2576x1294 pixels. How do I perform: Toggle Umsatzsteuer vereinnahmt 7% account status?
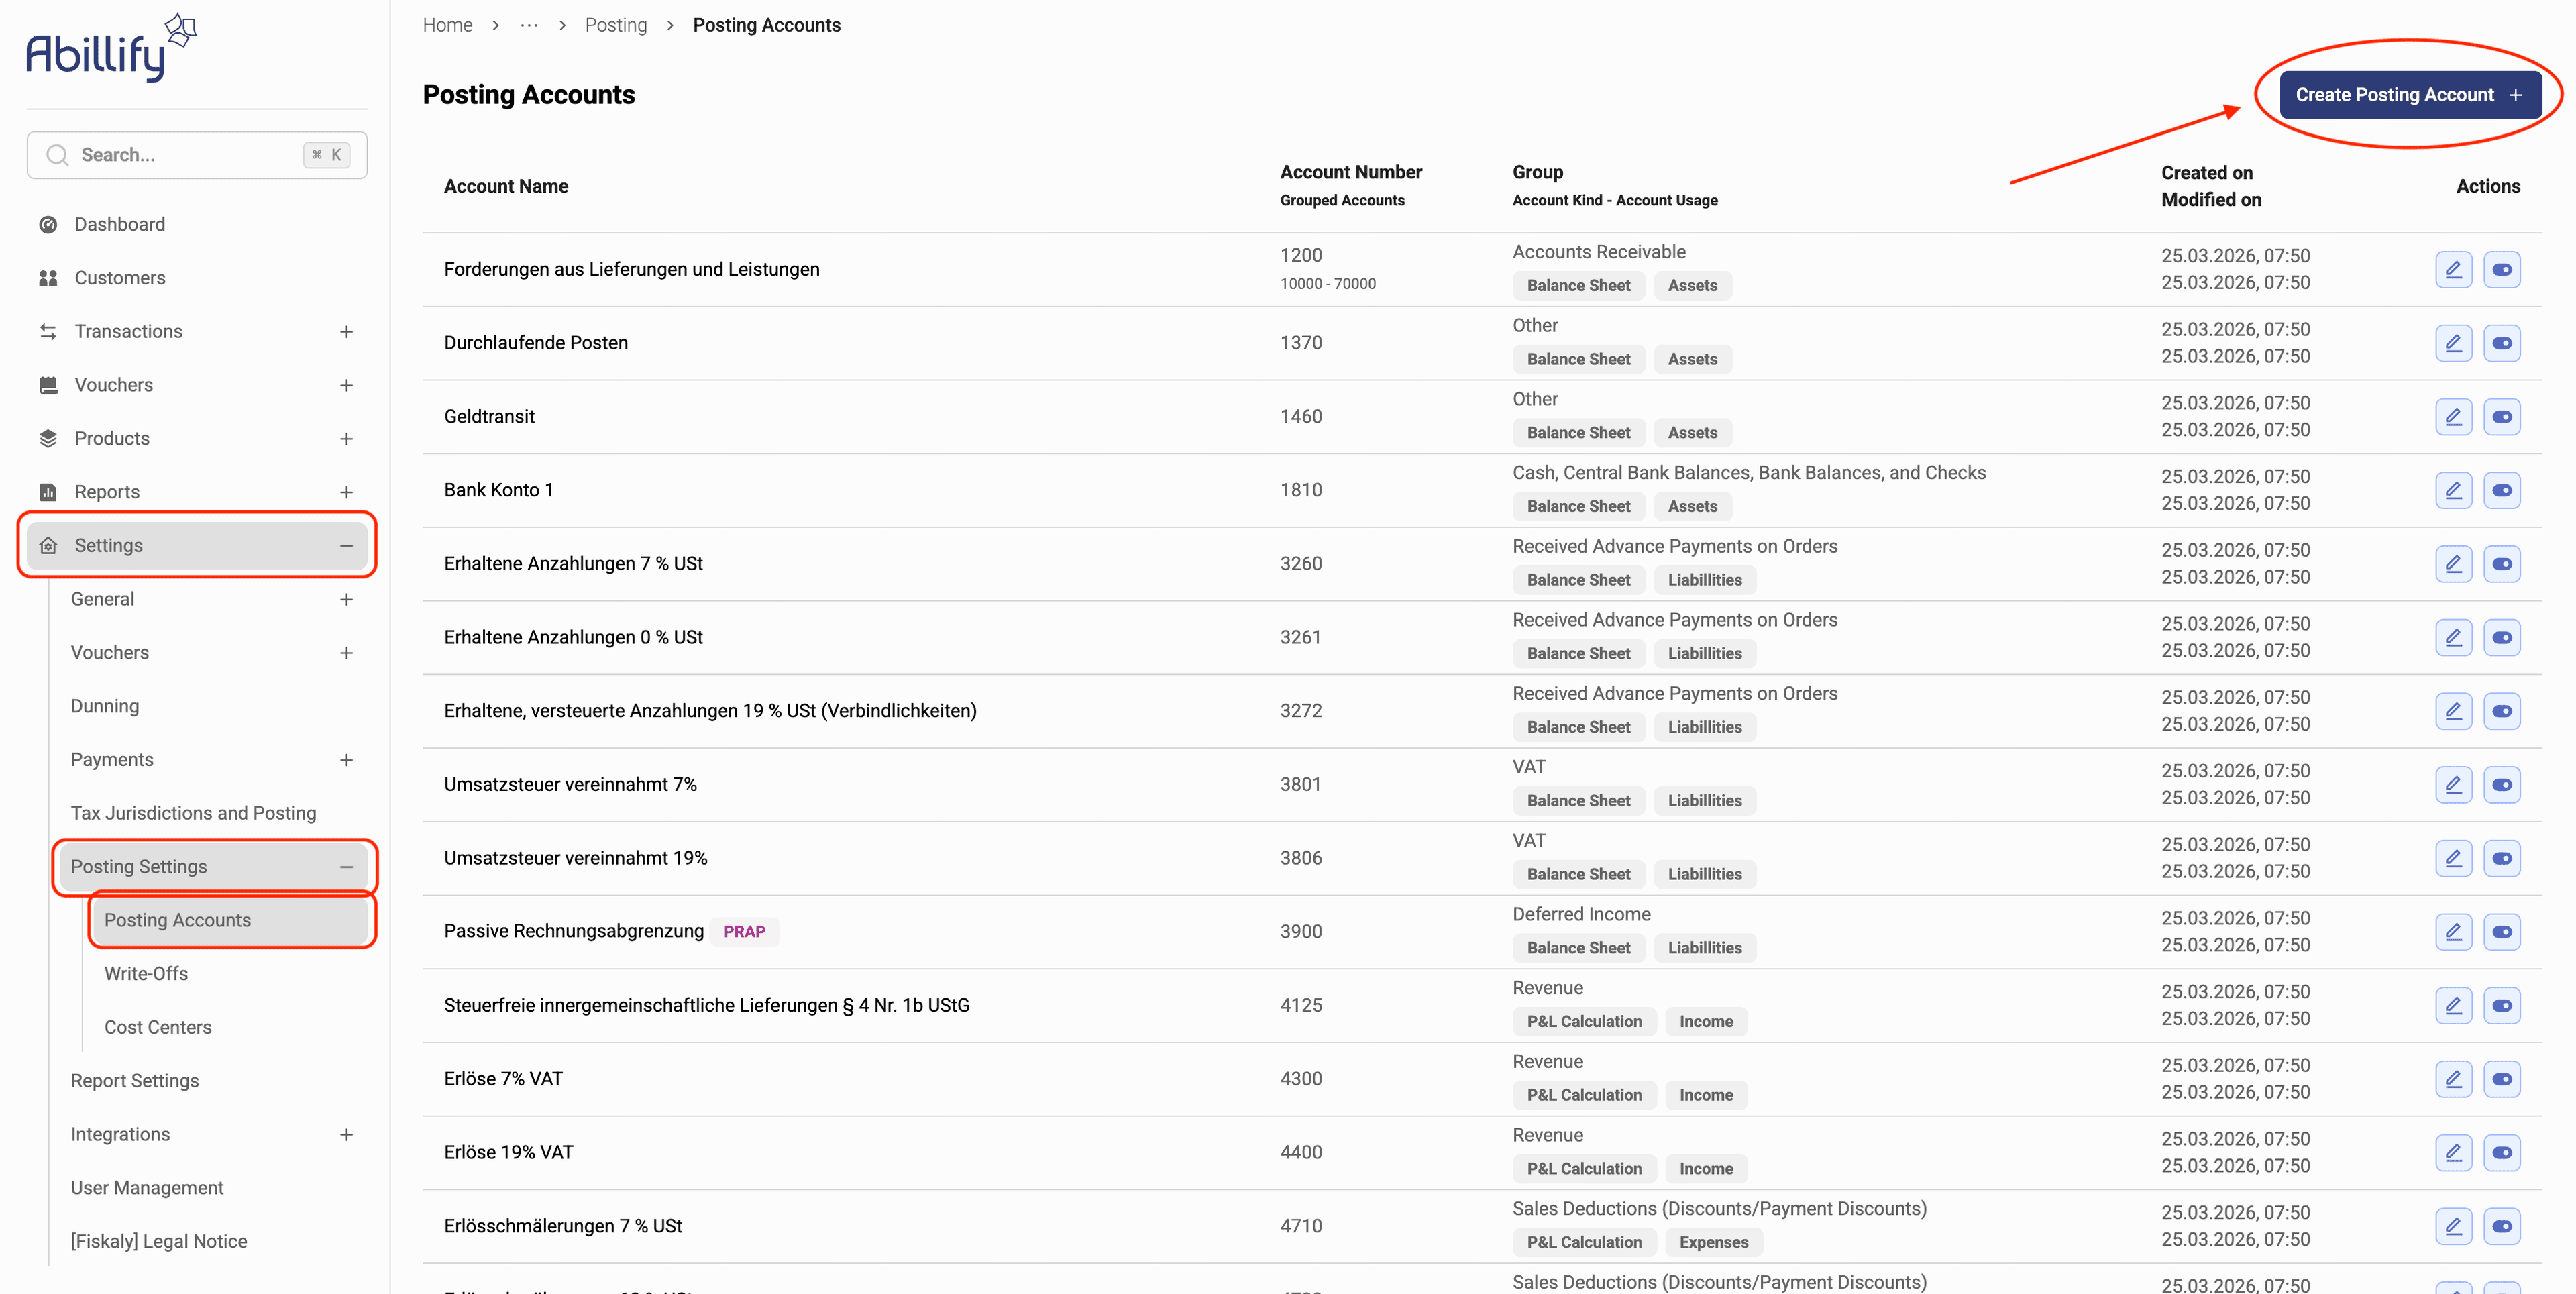click(2502, 785)
